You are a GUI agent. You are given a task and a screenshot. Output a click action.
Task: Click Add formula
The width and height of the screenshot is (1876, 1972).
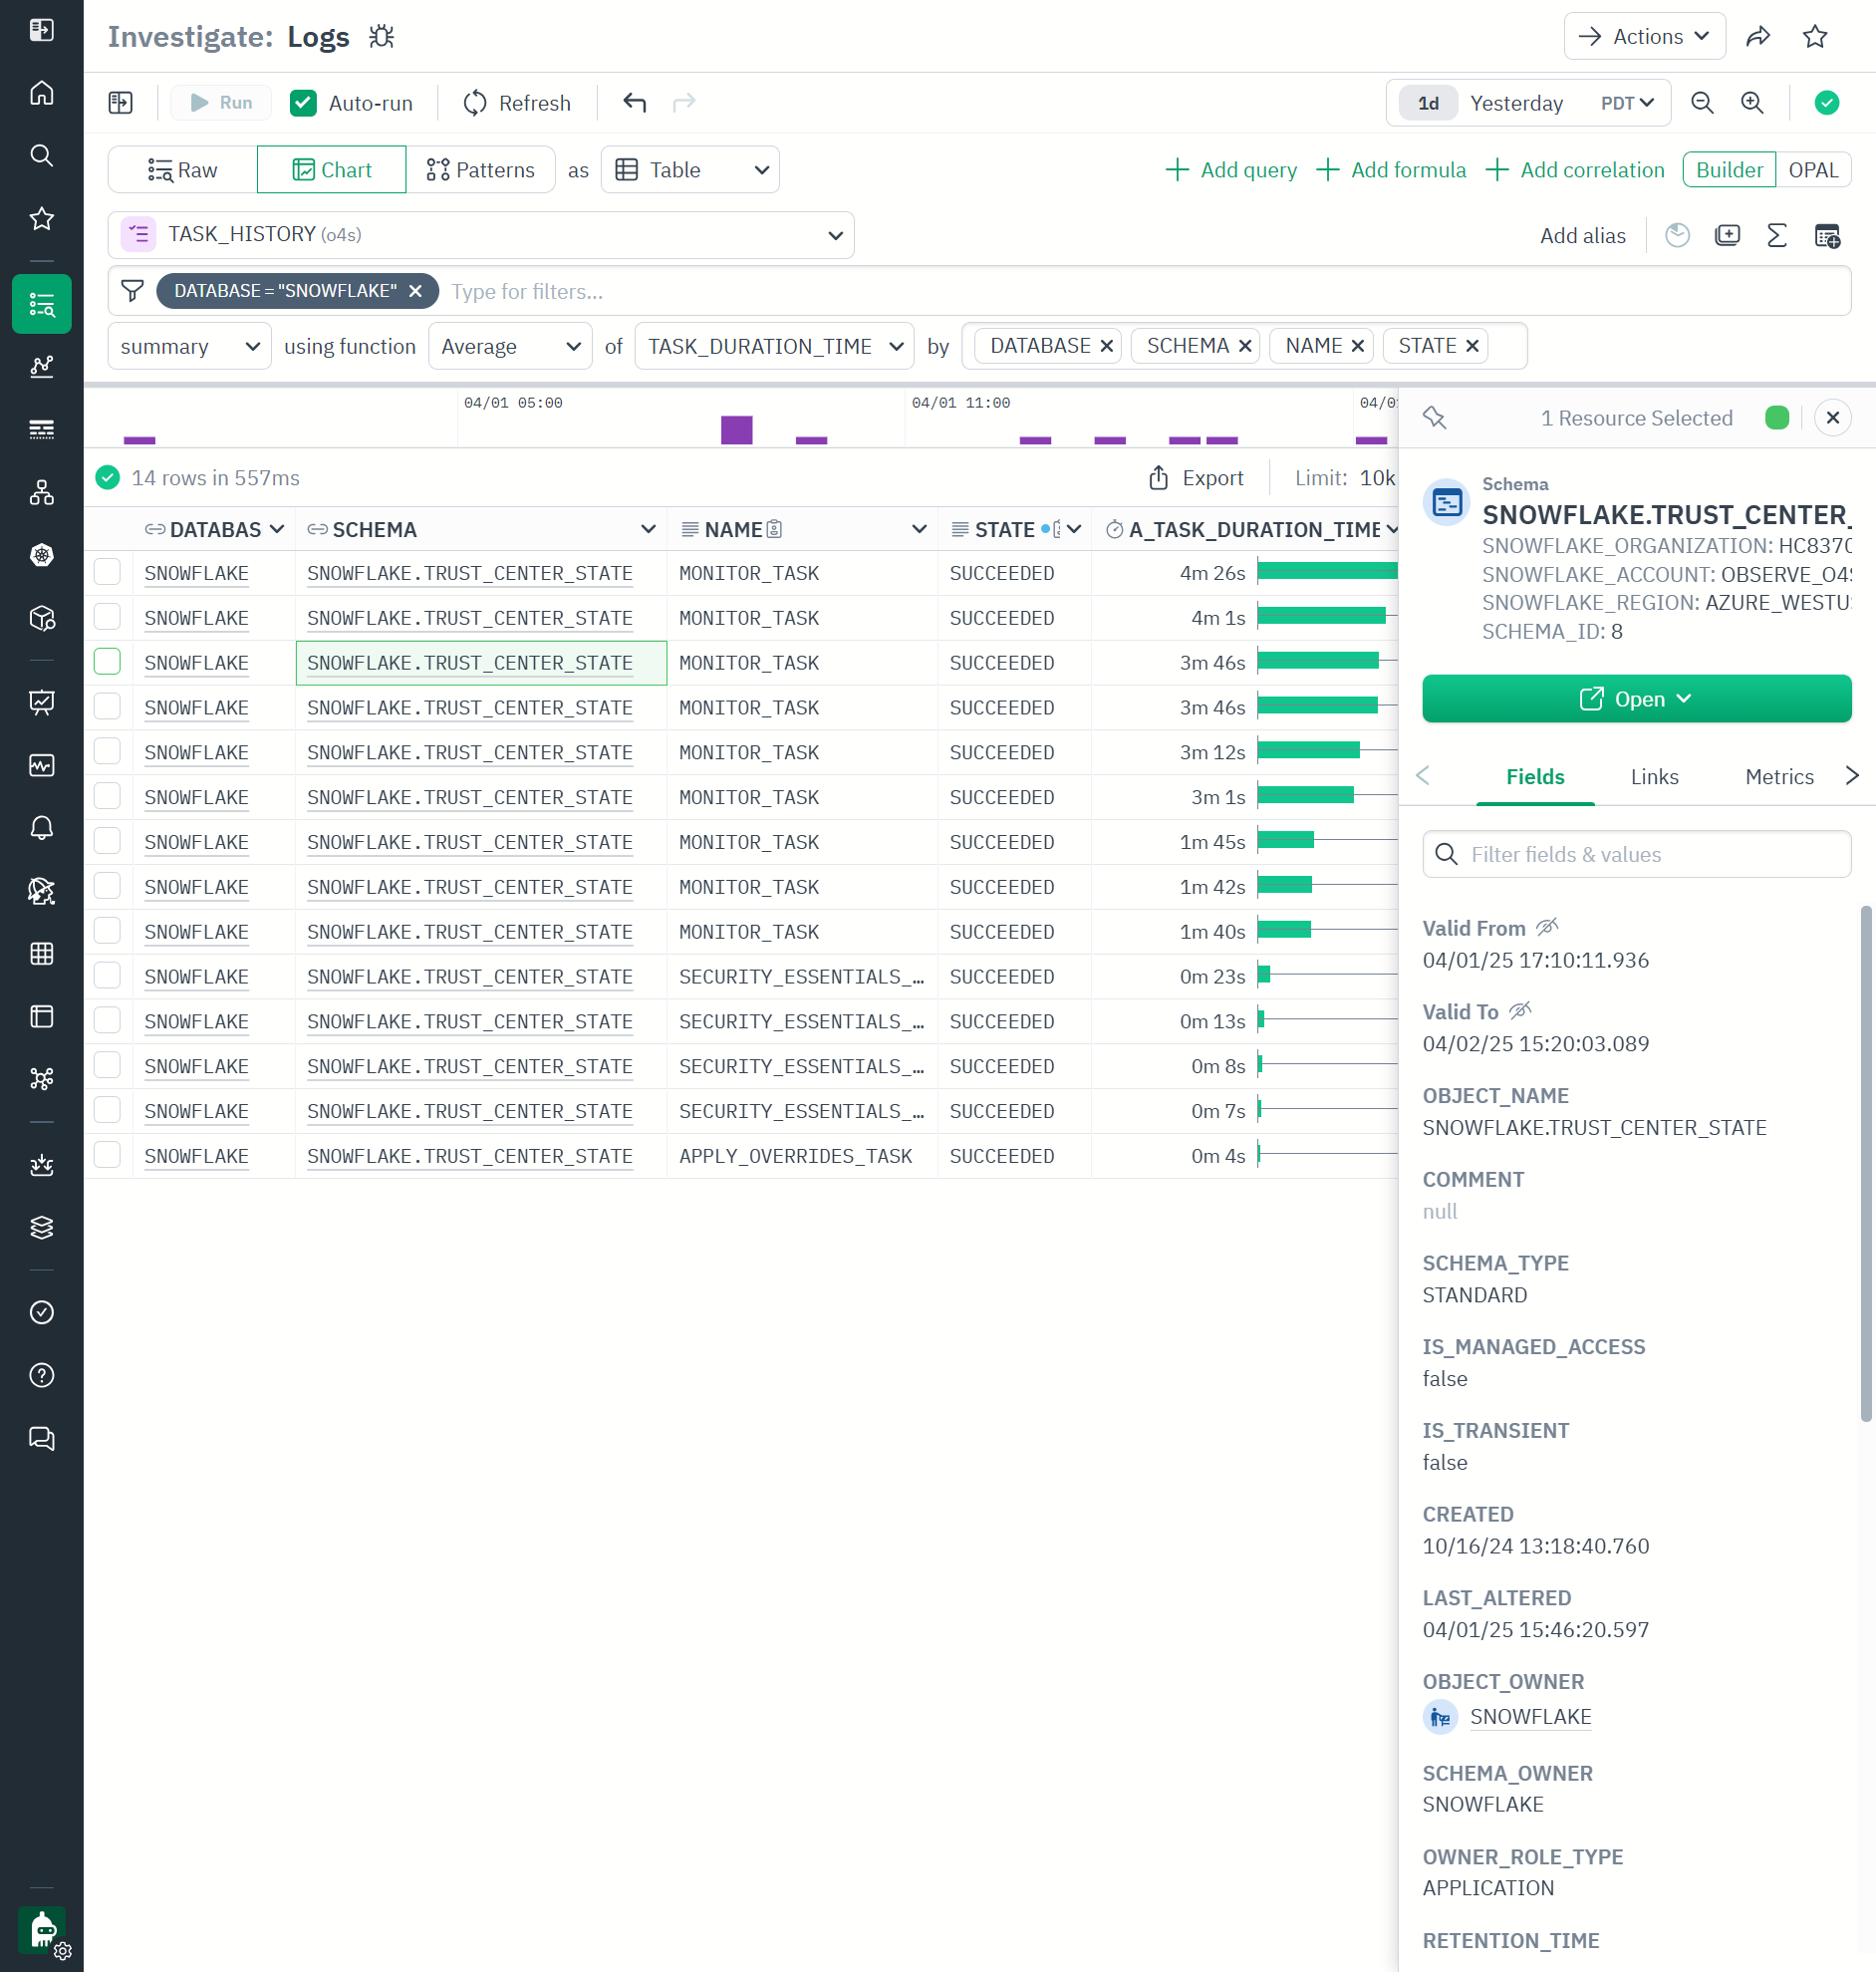pyautogui.click(x=1391, y=170)
